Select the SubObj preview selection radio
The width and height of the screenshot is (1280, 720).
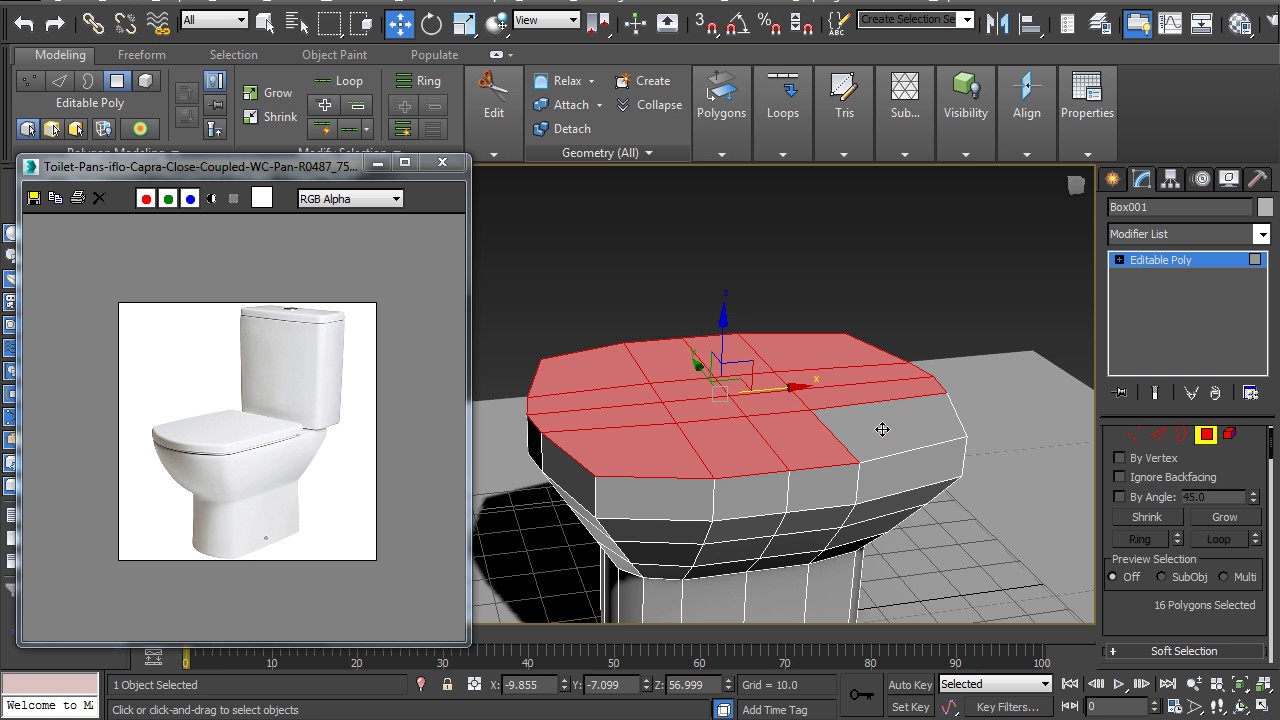[x=1161, y=577]
